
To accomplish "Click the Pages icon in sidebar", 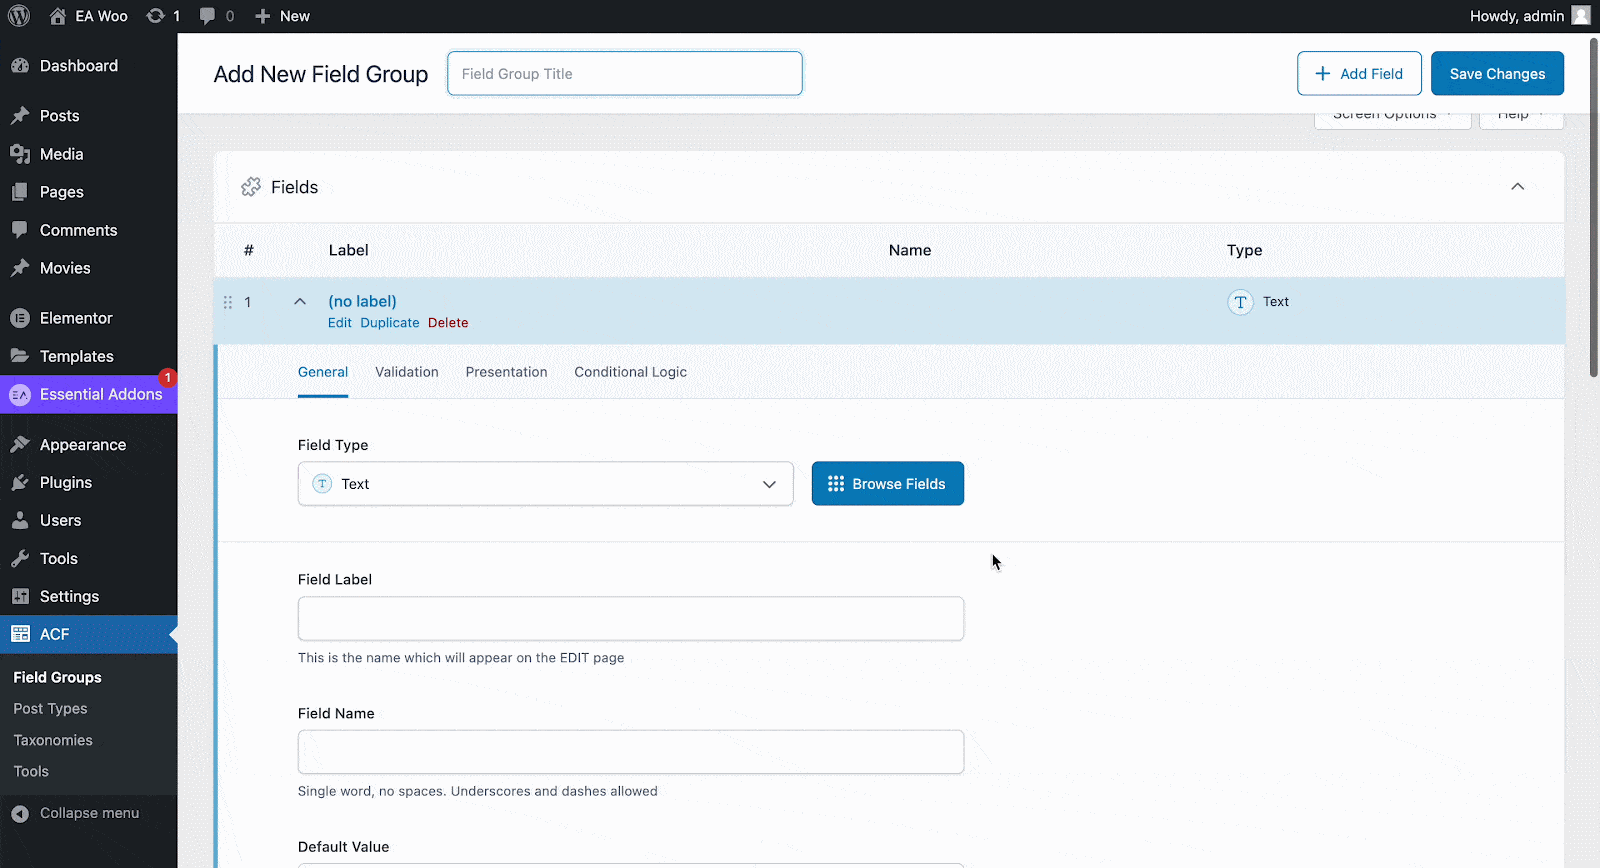I will click(20, 192).
